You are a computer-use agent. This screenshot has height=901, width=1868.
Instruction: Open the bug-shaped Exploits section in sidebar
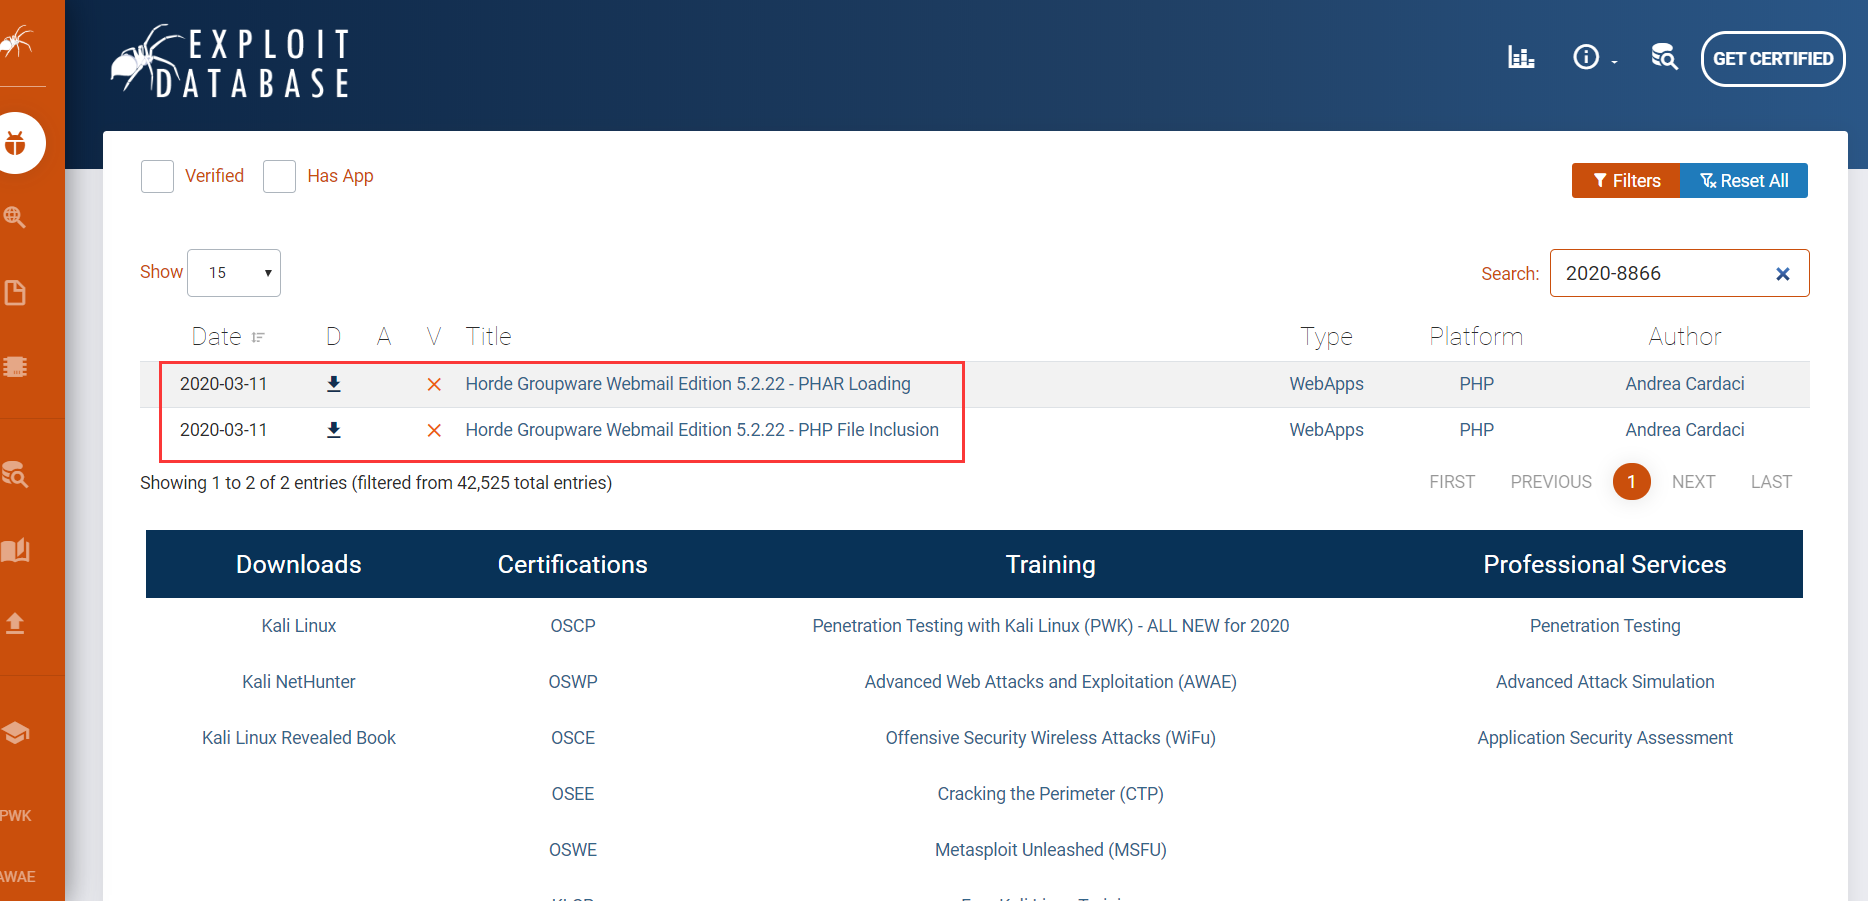point(17,142)
